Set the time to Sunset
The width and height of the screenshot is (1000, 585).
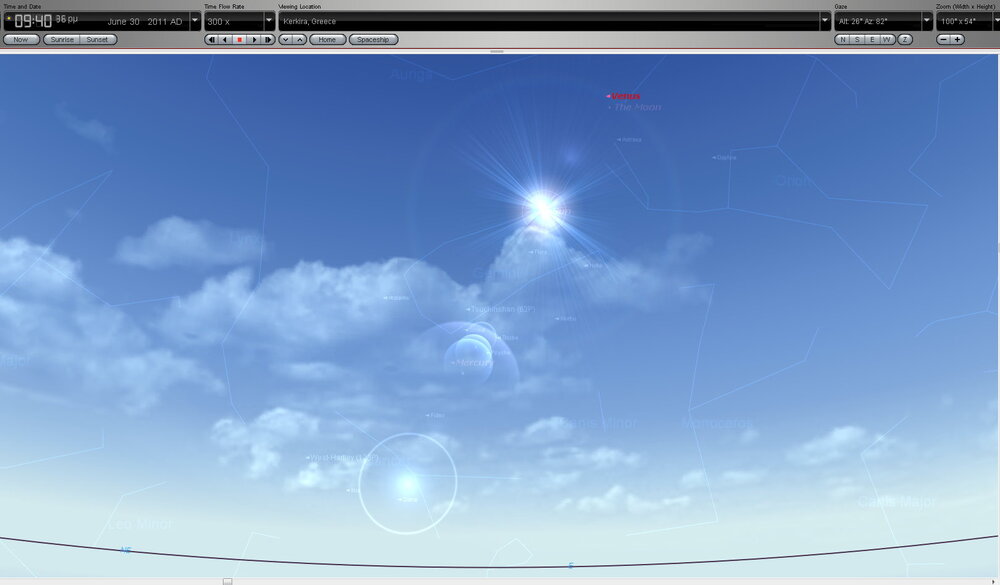click(96, 39)
